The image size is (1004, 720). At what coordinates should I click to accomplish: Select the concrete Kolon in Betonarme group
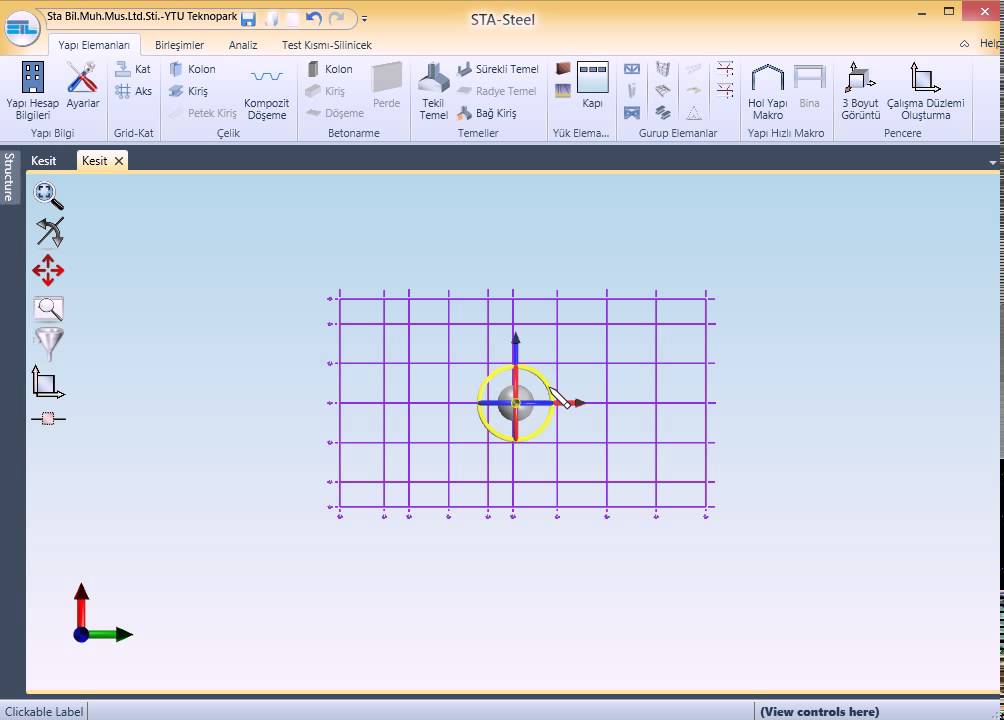coord(330,69)
